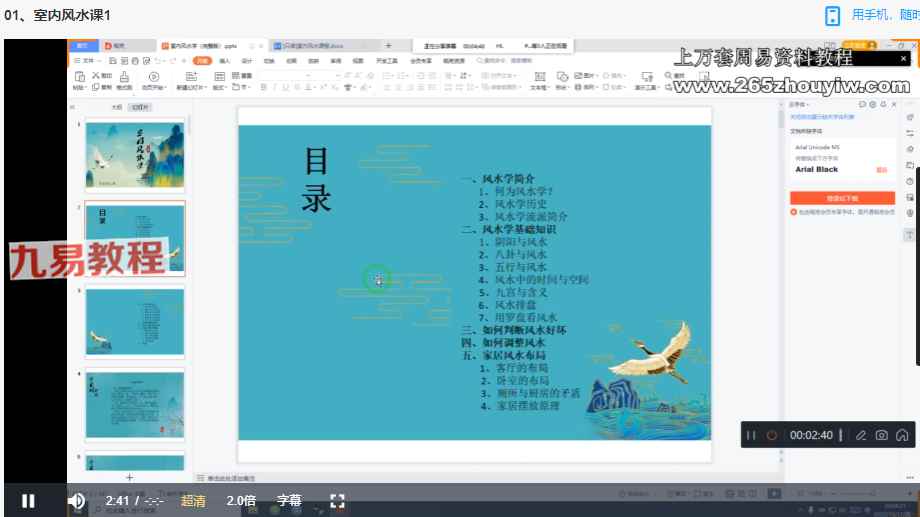This screenshot has width=920, height=517.
Task: Click the 五、家居风水布局 heading on slide
Action: coord(504,356)
